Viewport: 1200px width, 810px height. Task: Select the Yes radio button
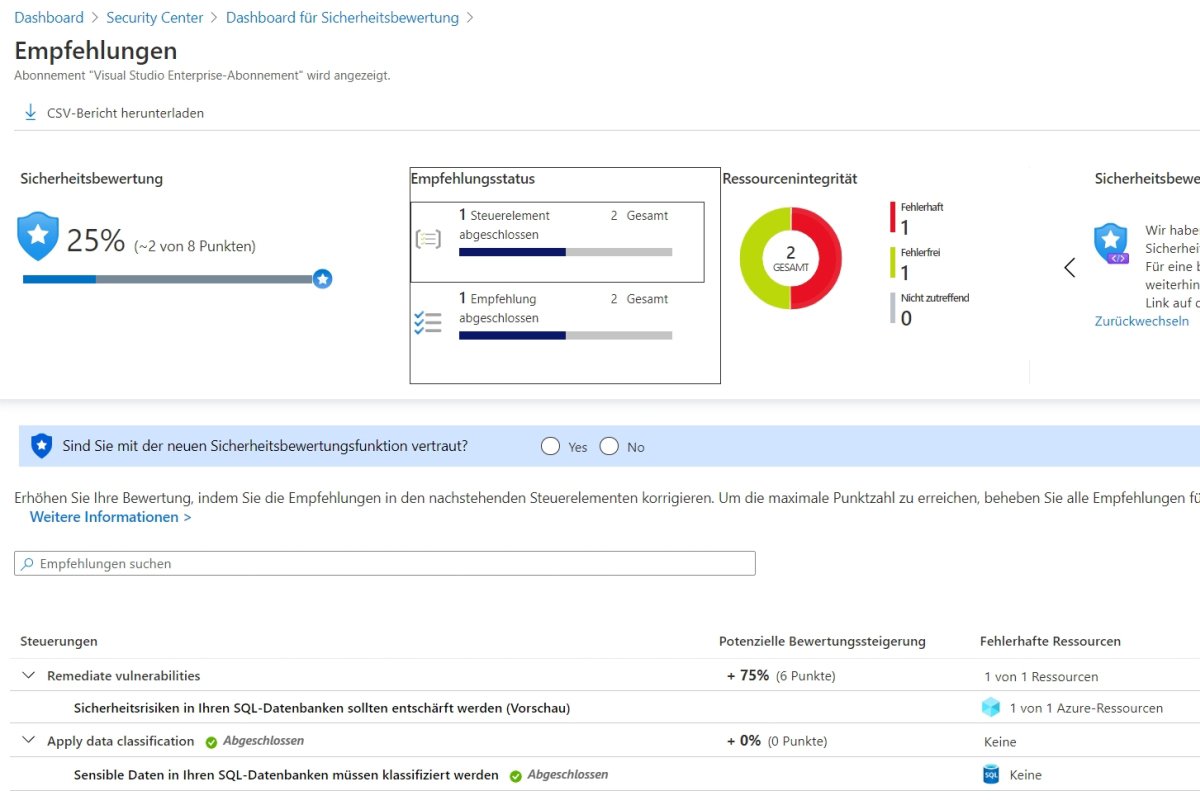[550, 447]
